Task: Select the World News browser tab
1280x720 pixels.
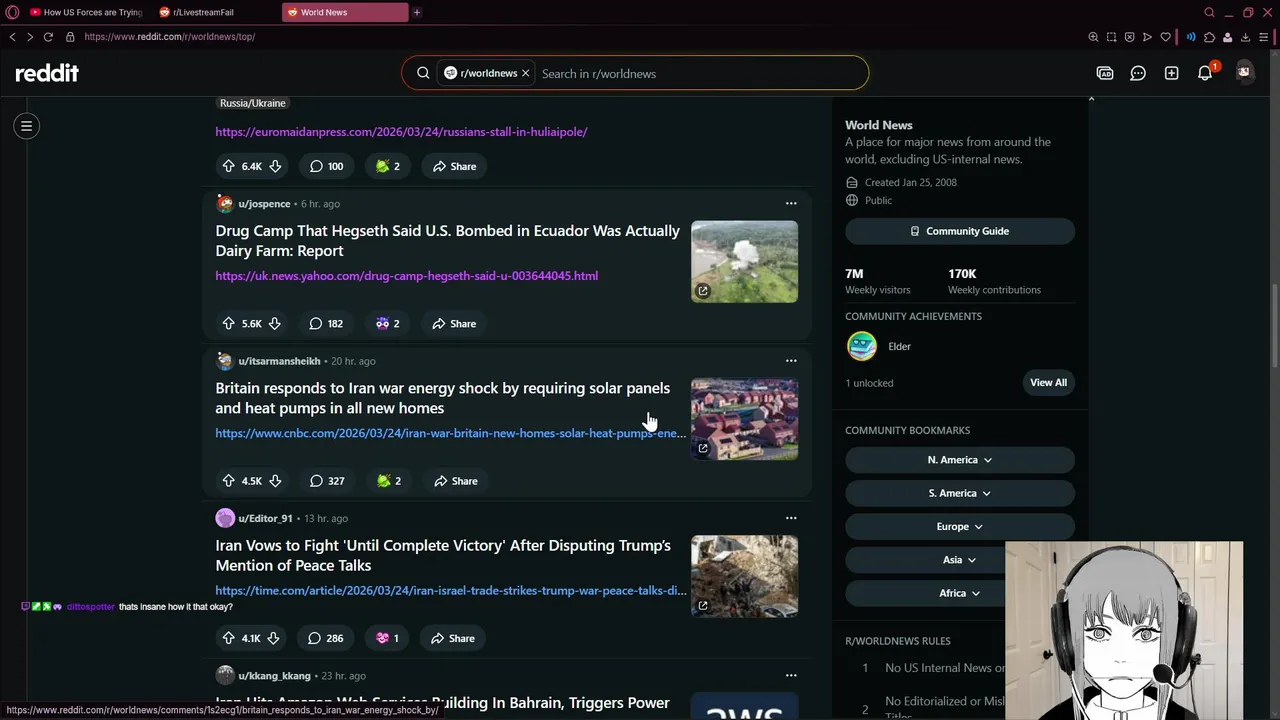Action: click(345, 12)
